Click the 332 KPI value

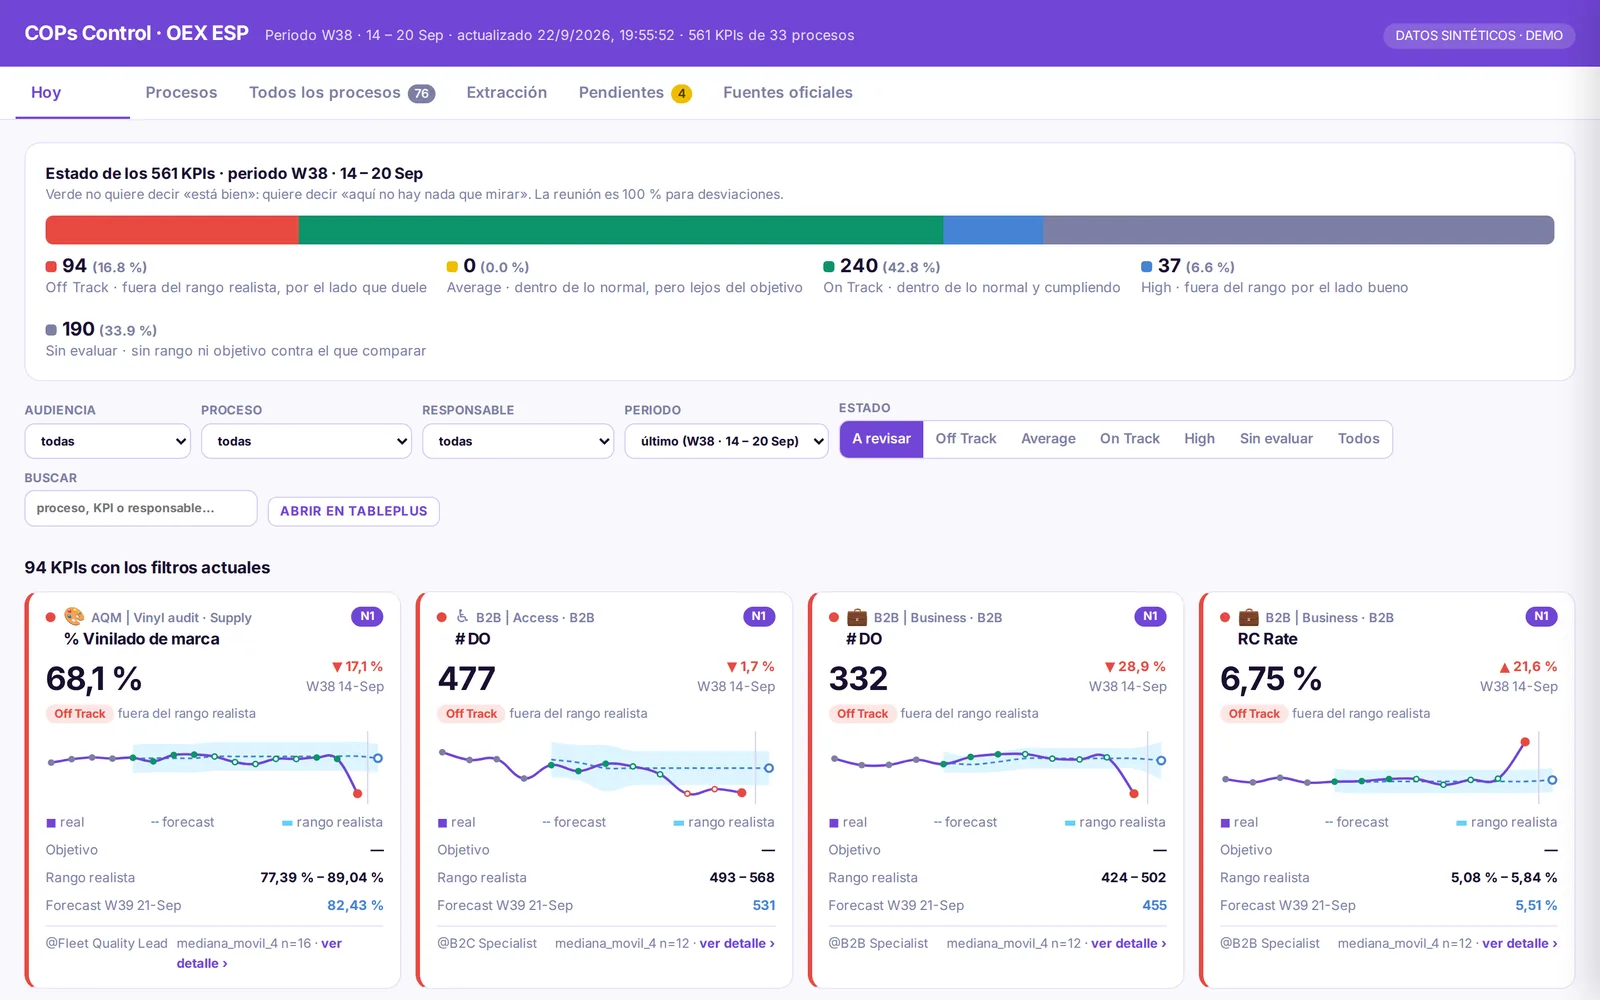click(x=858, y=679)
